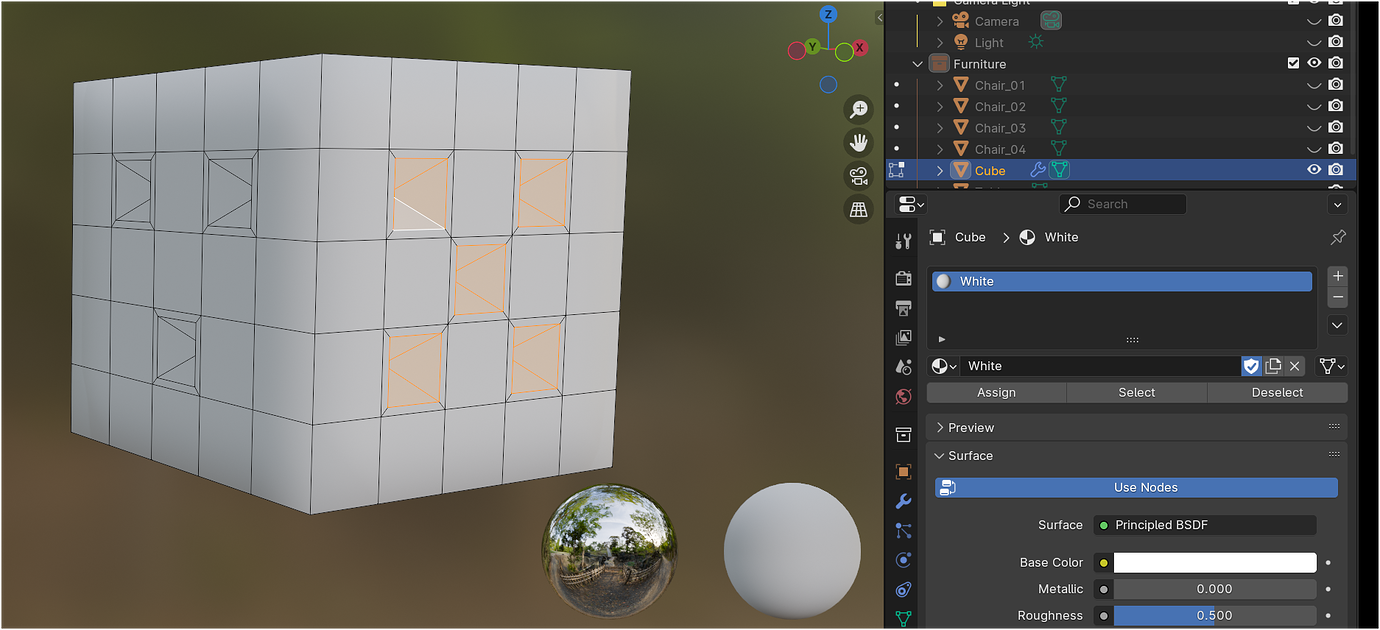Open material slot specials dropdown arrow

click(x=1337, y=325)
